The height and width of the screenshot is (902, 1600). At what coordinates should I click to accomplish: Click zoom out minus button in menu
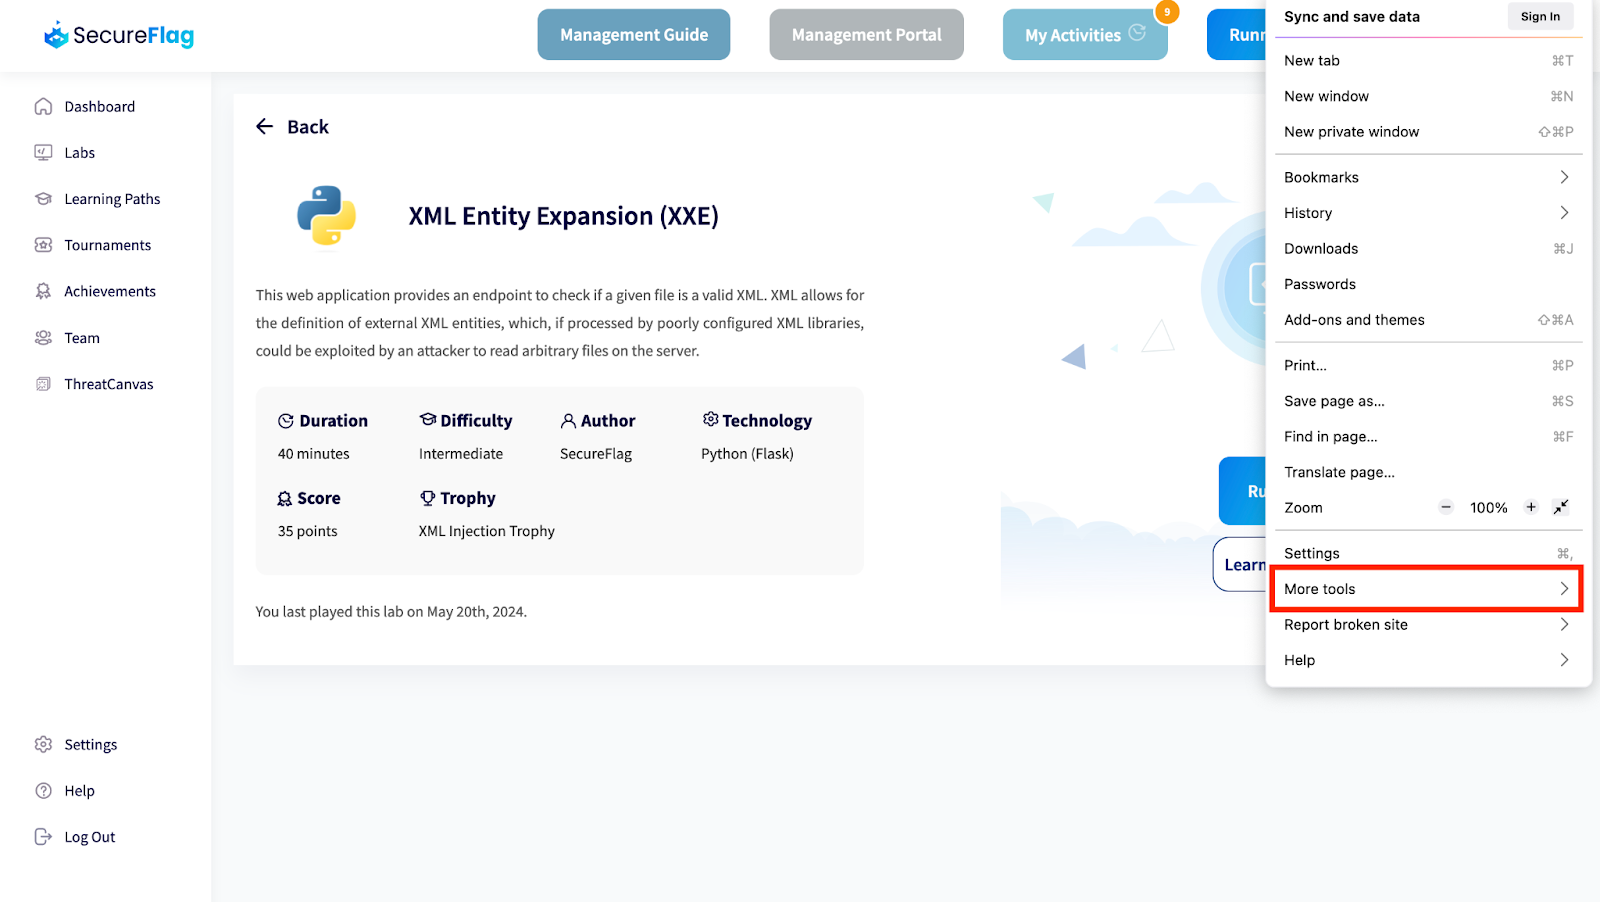(1446, 507)
